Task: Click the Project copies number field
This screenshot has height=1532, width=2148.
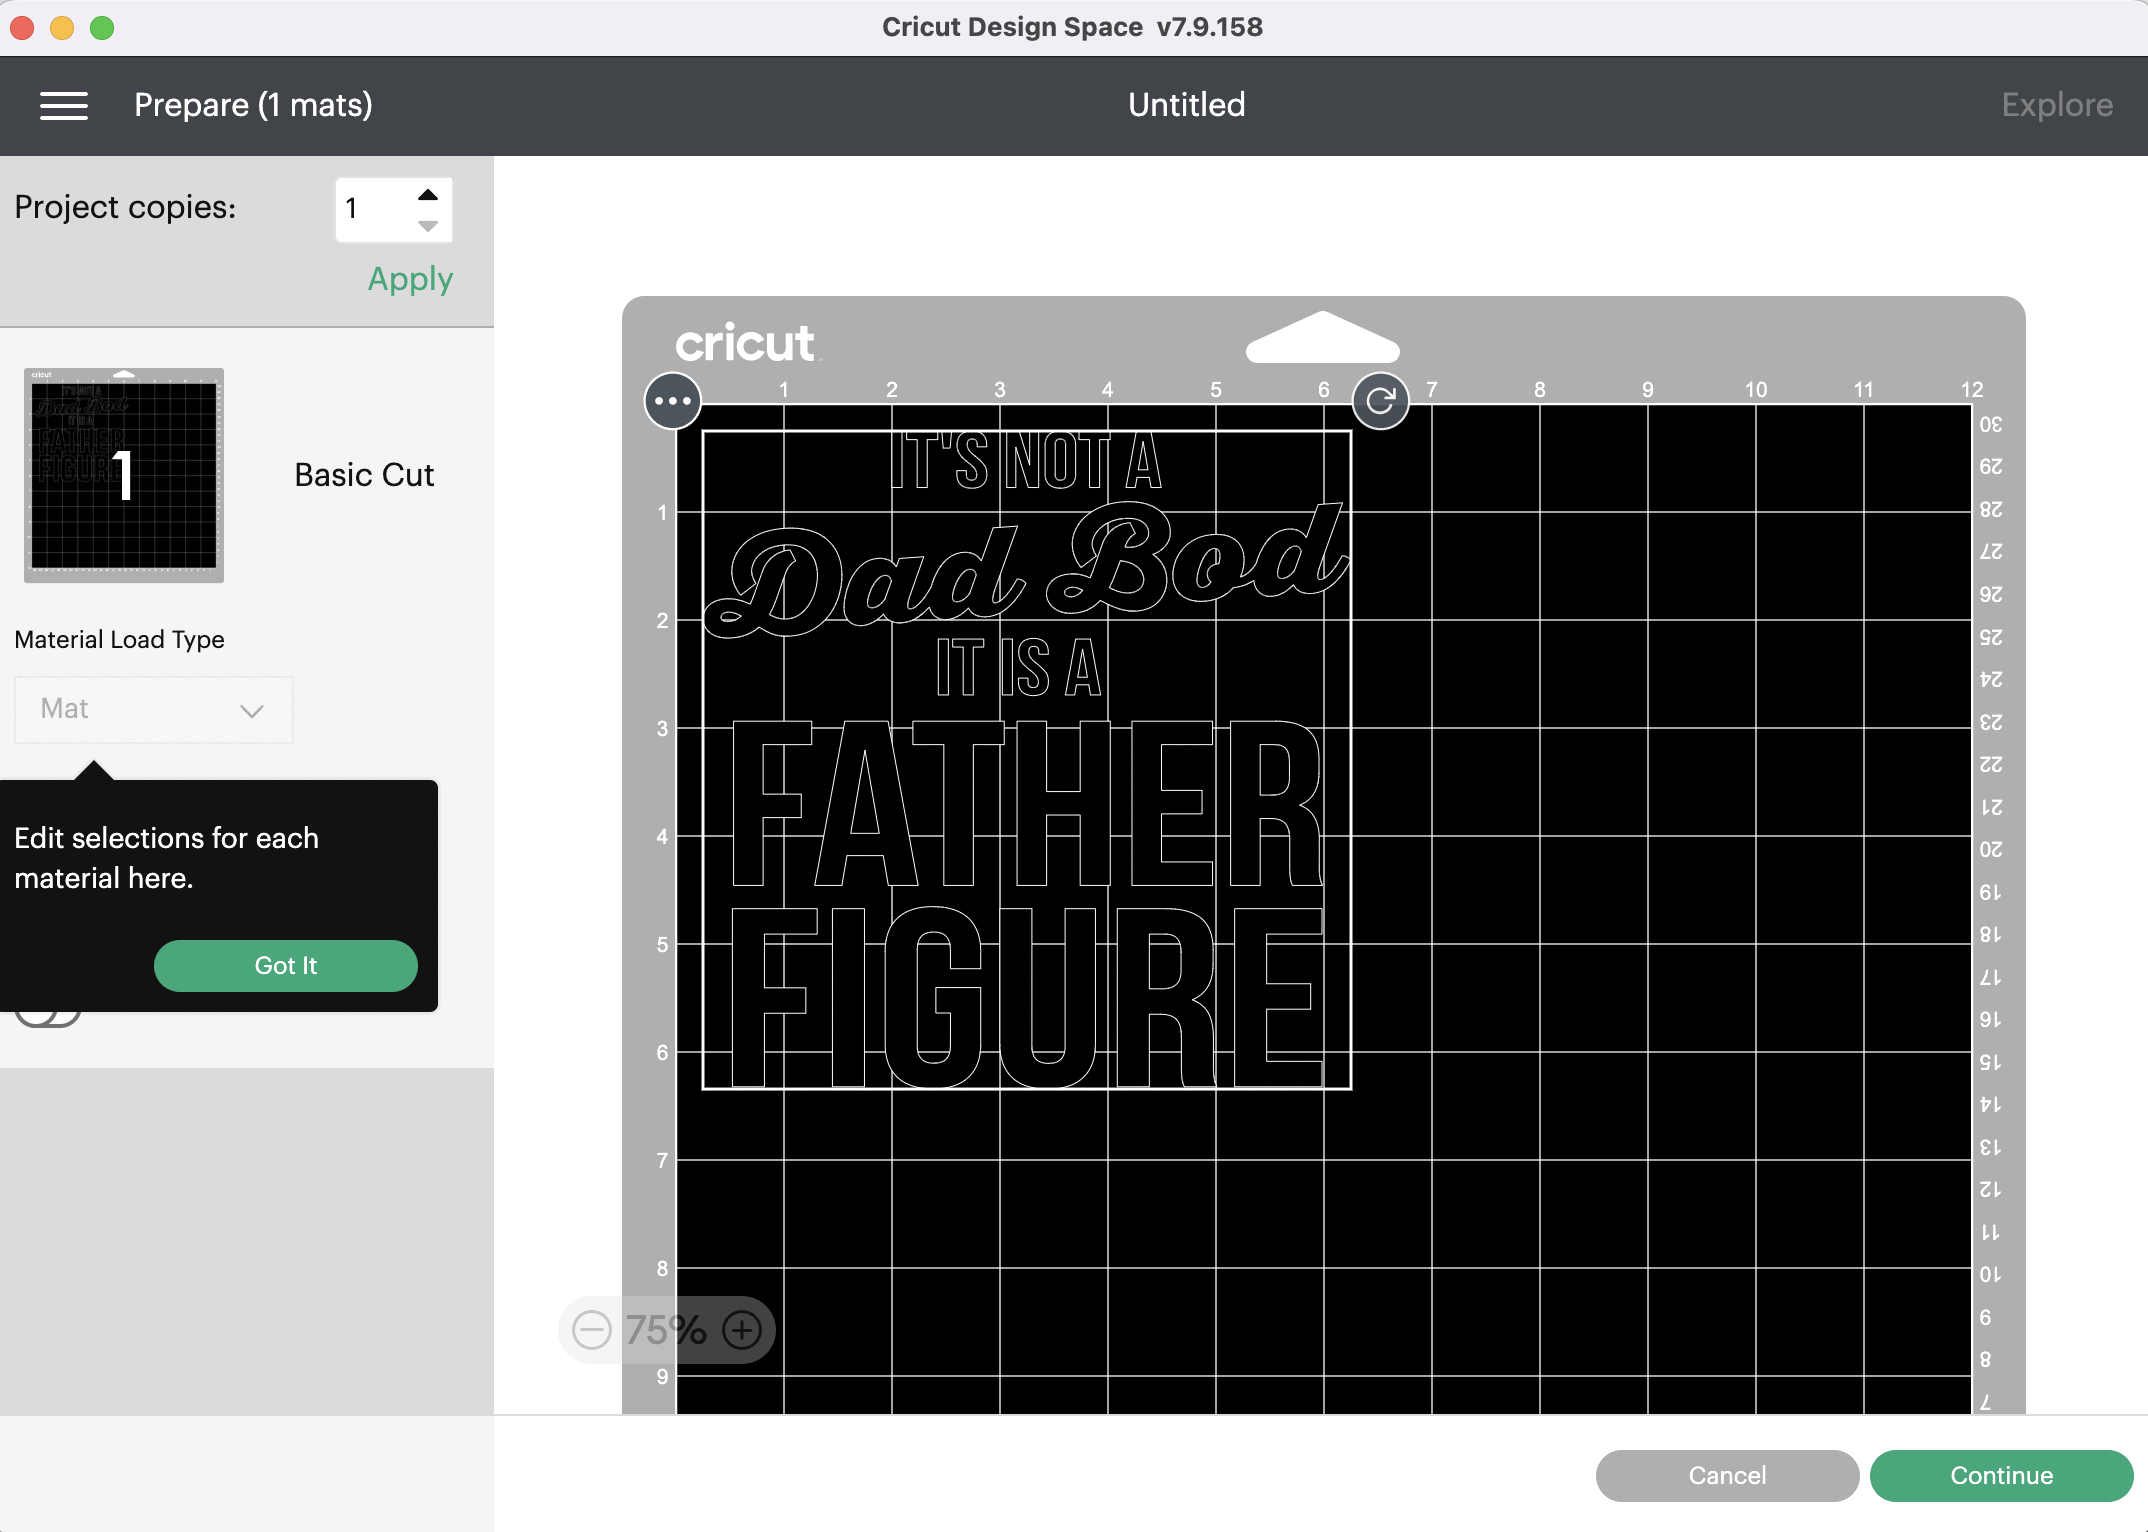Action: (x=394, y=210)
